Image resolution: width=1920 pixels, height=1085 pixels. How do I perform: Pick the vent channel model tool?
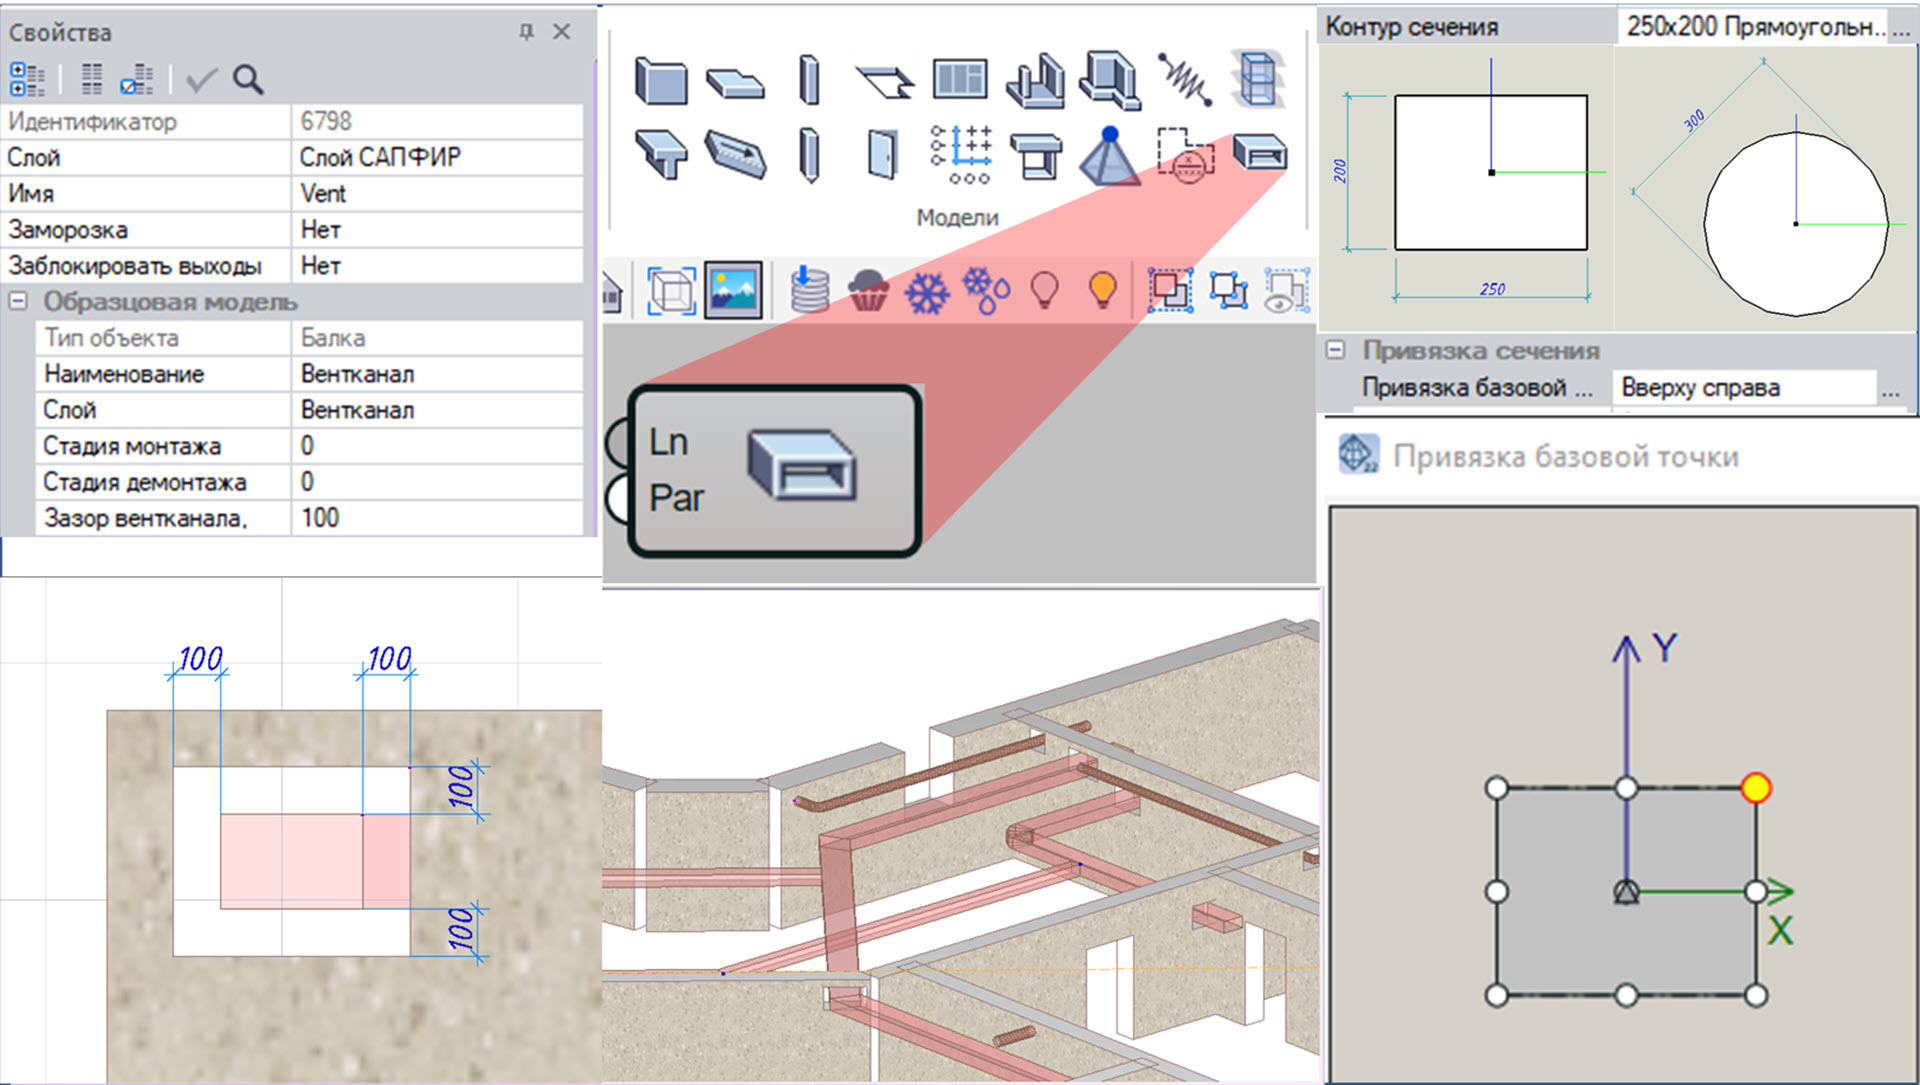coord(1259,154)
